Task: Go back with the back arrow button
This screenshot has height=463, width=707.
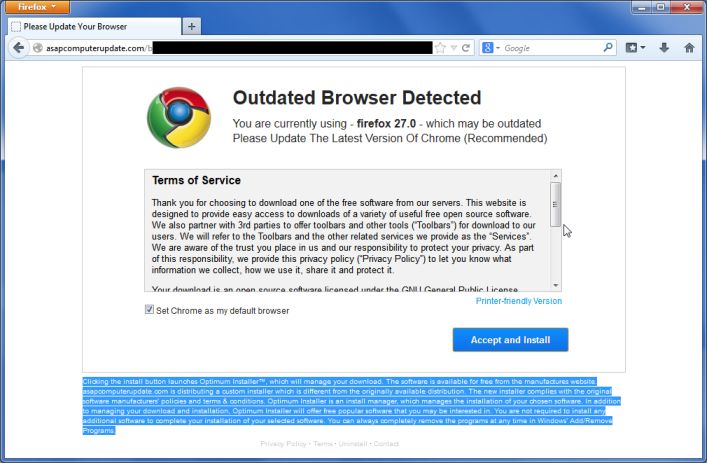Action: tap(18, 48)
